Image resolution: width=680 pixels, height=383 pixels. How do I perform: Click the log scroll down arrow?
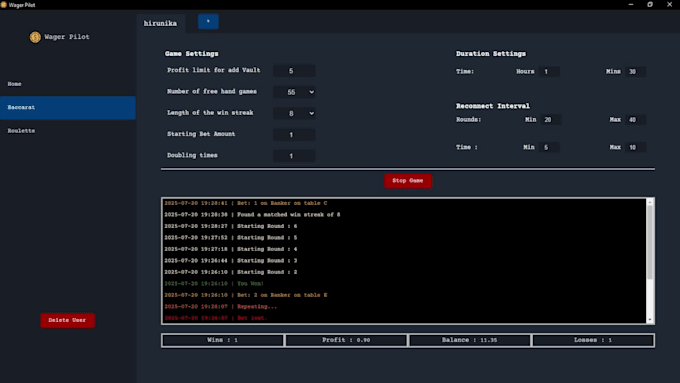coord(650,320)
